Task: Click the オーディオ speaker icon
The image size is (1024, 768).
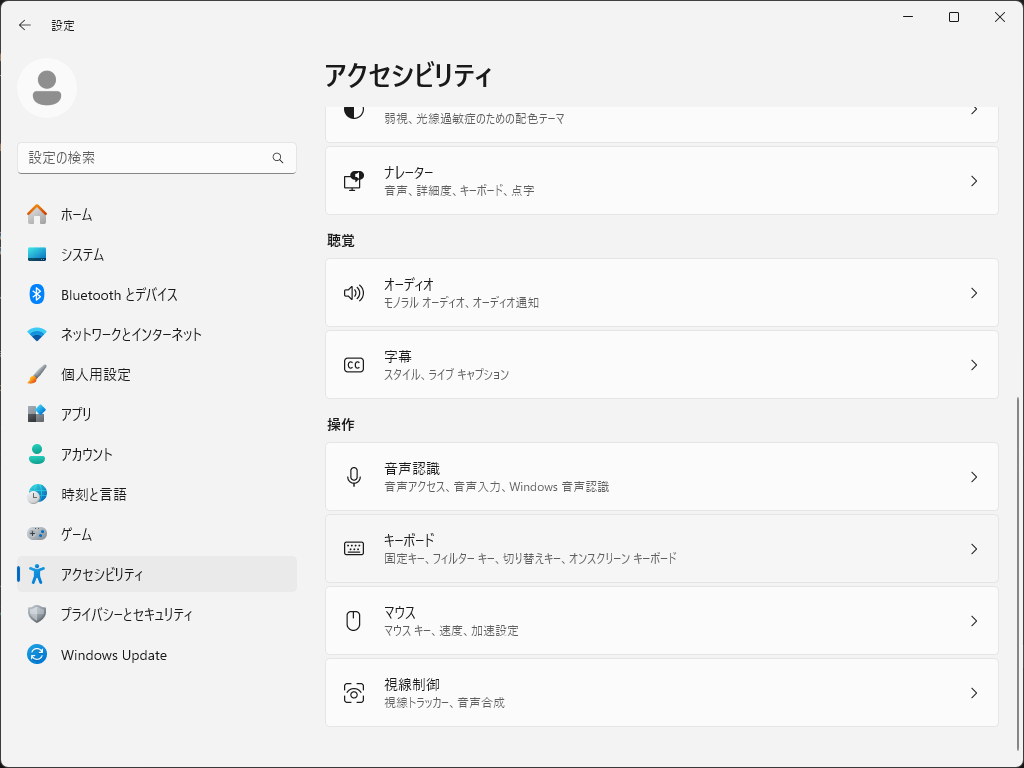Action: tap(353, 292)
